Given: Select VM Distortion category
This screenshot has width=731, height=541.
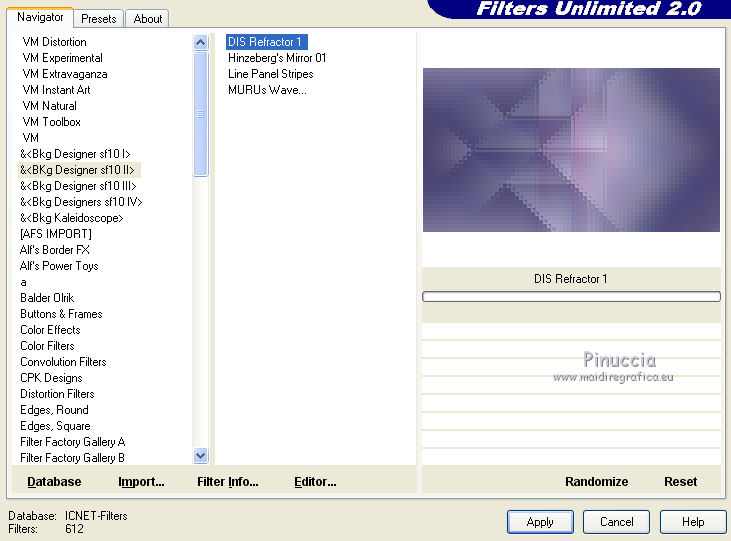Looking at the screenshot, I should pyautogui.click(x=54, y=42).
